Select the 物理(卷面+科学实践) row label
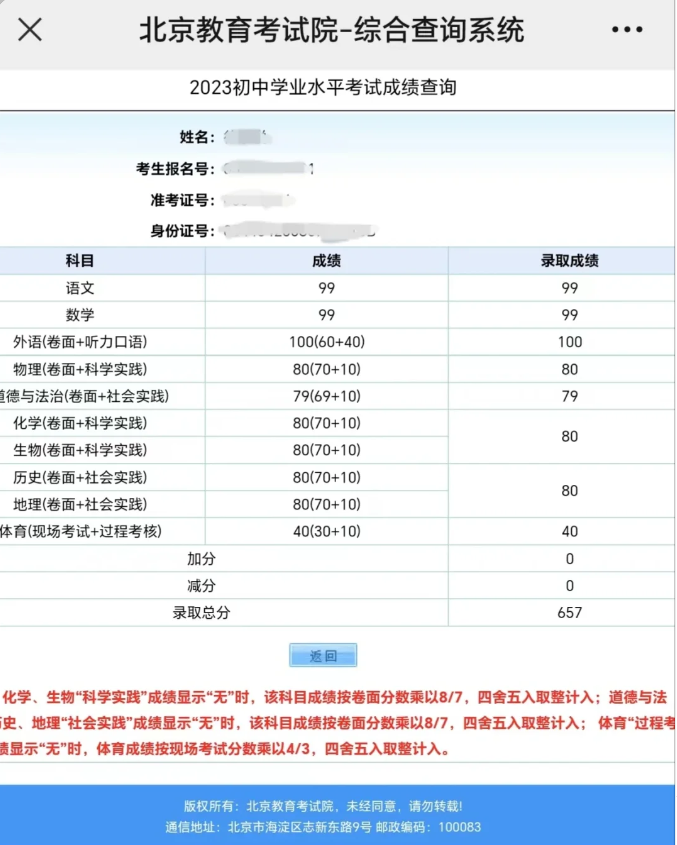This screenshot has width=677, height=845. point(80,369)
